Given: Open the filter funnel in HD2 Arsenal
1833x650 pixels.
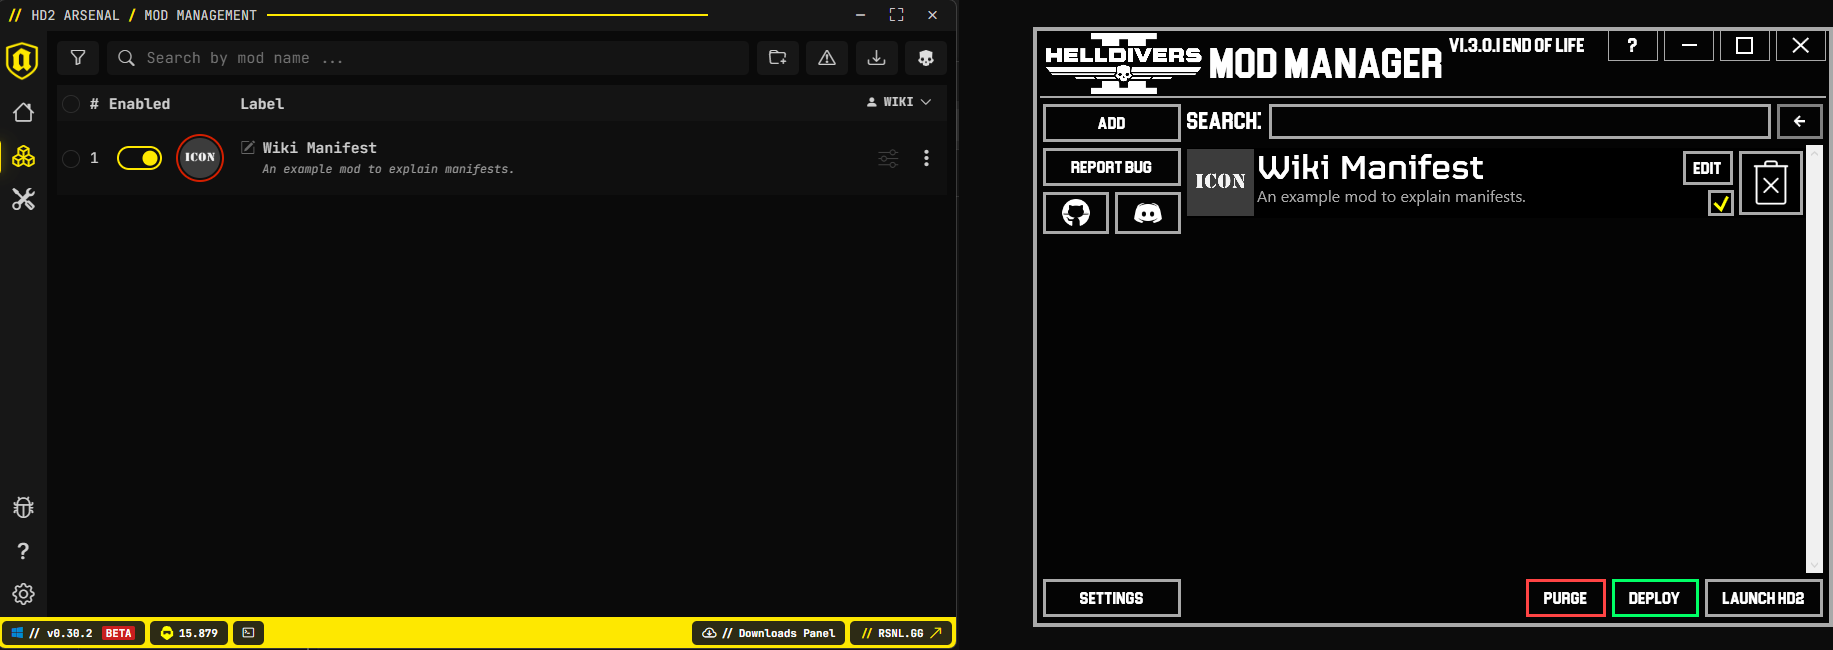Looking at the screenshot, I should 78,58.
